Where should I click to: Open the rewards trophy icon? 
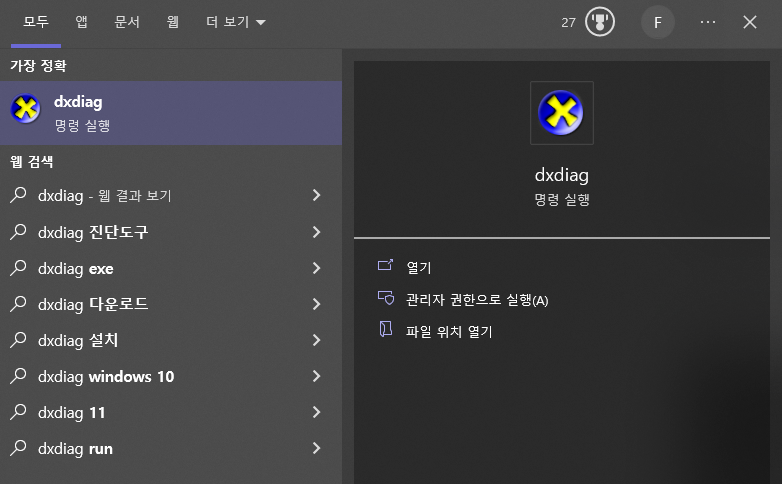(599, 22)
